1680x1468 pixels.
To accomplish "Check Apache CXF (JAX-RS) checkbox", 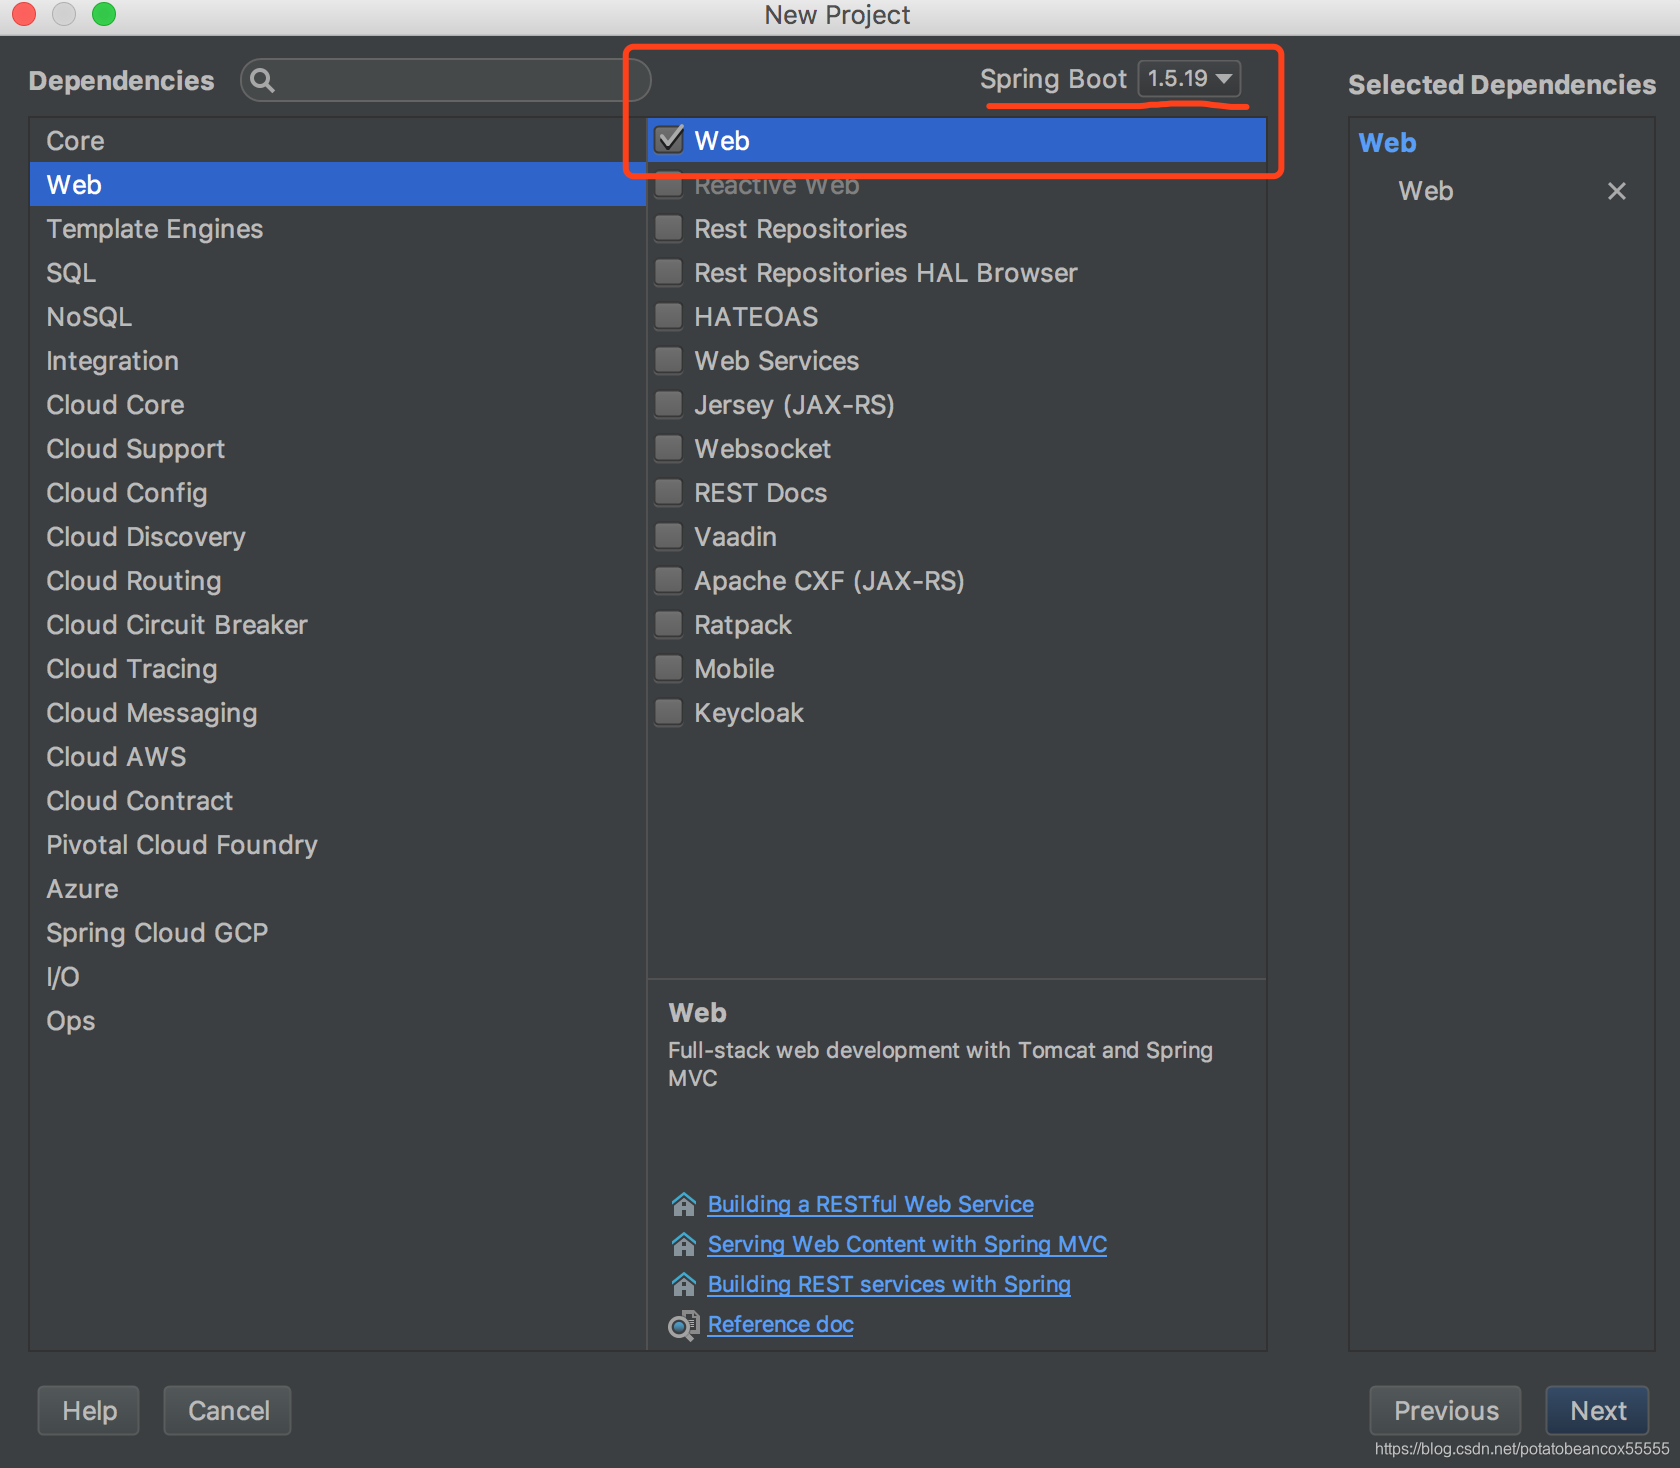I will pyautogui.click(x=669, y=580).
